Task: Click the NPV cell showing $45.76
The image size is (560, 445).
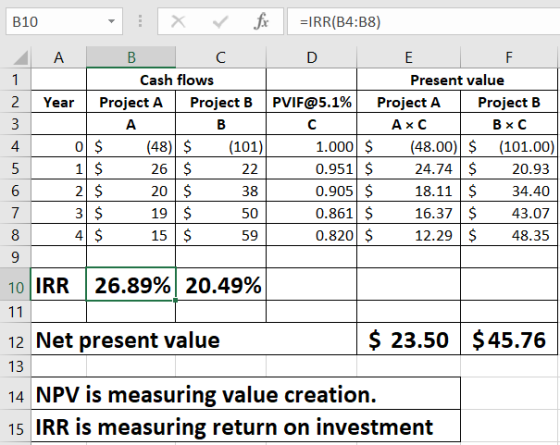Action: click(x=509, y=339)
